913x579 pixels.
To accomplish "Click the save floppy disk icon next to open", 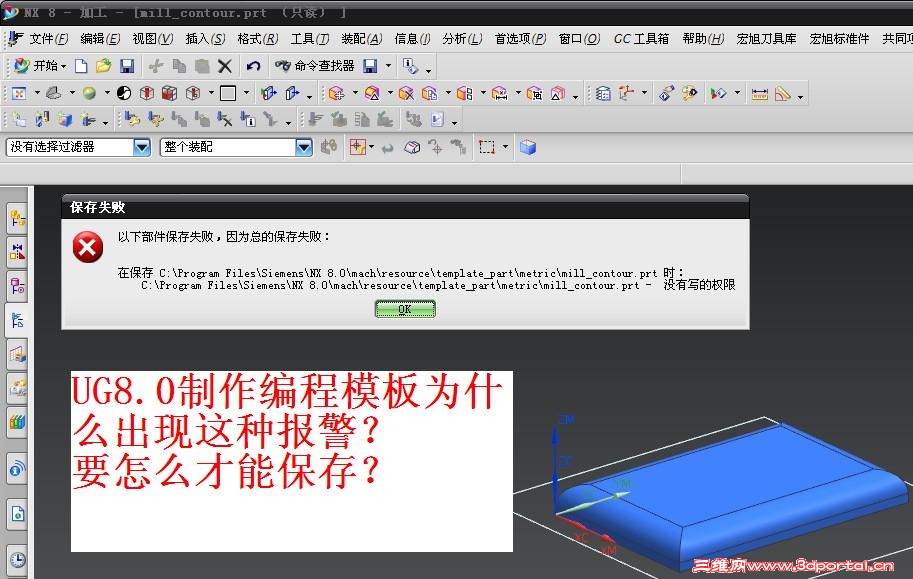I will click(127, 66).
